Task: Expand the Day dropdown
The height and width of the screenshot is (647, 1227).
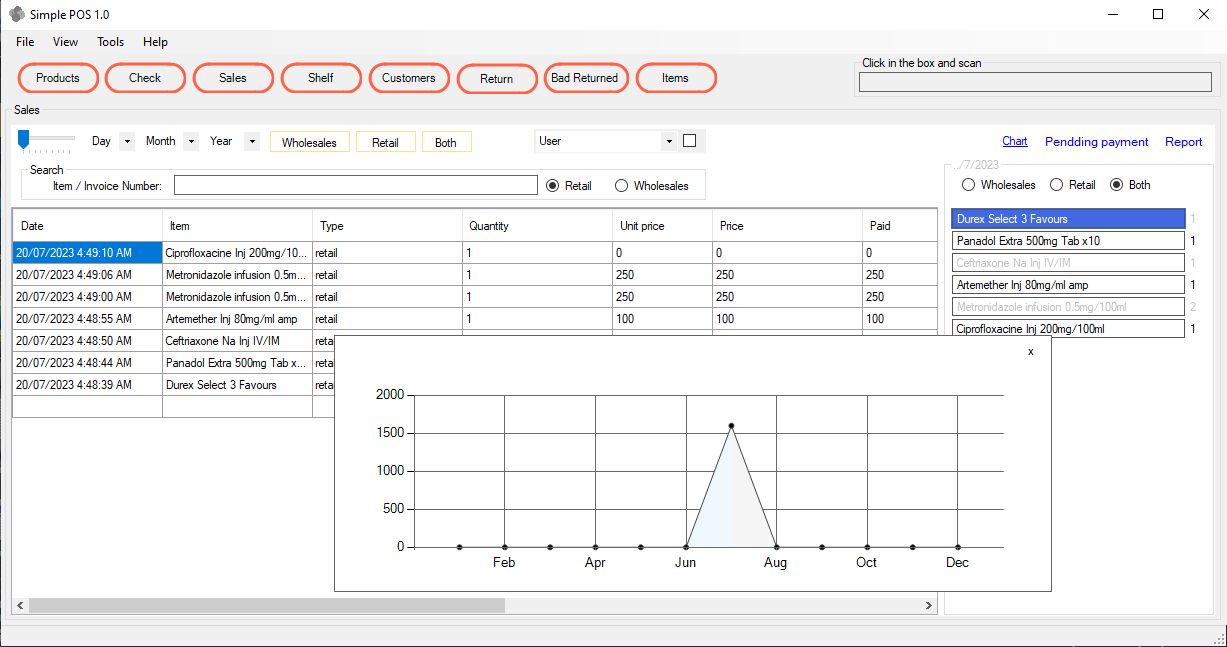Action: point(126,142)
